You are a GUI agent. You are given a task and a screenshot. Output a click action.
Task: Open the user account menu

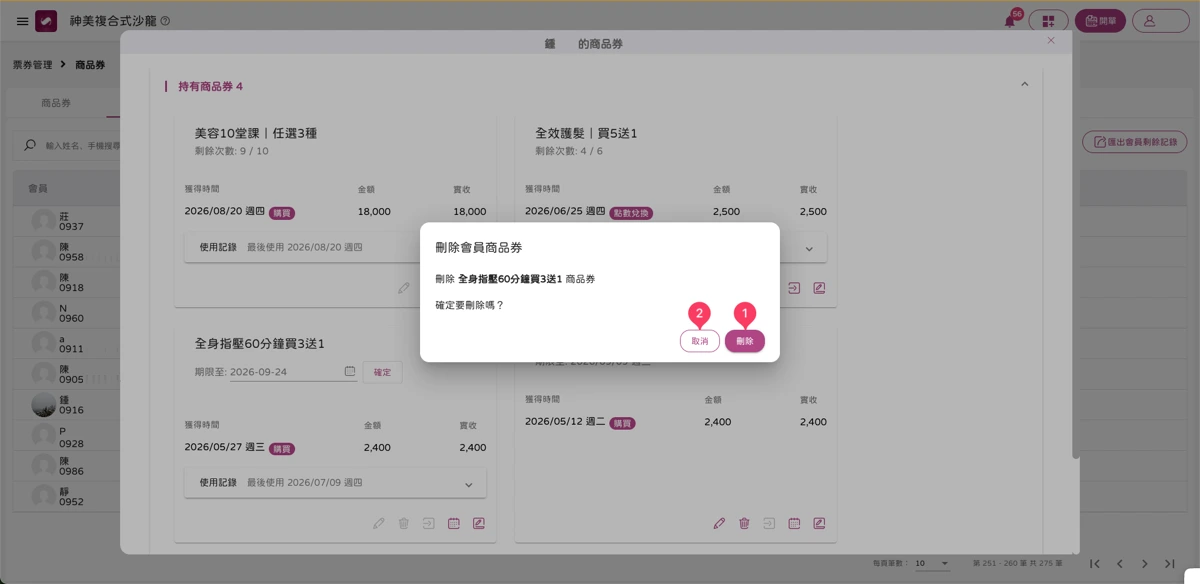(1160, 21)
